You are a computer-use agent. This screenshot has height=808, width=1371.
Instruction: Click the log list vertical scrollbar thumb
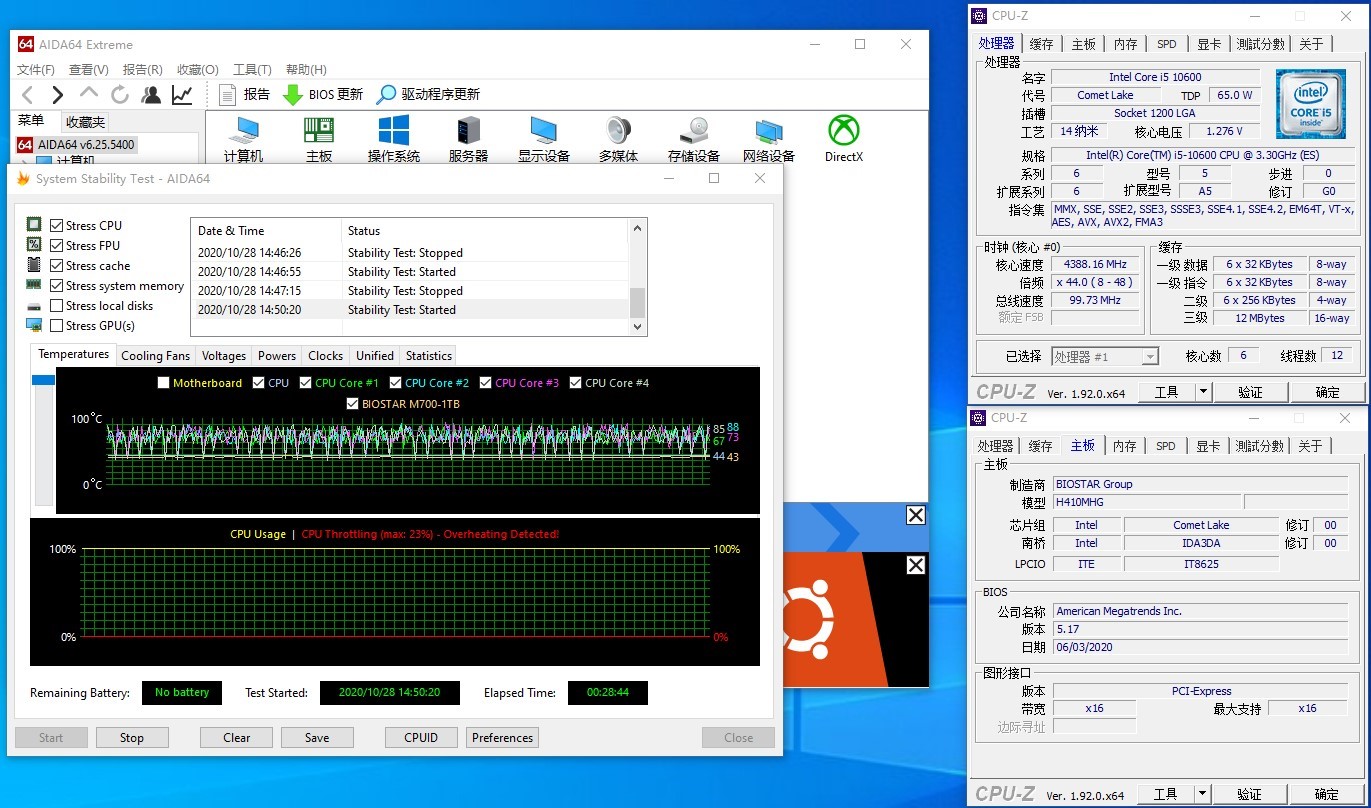click(637, 301)
